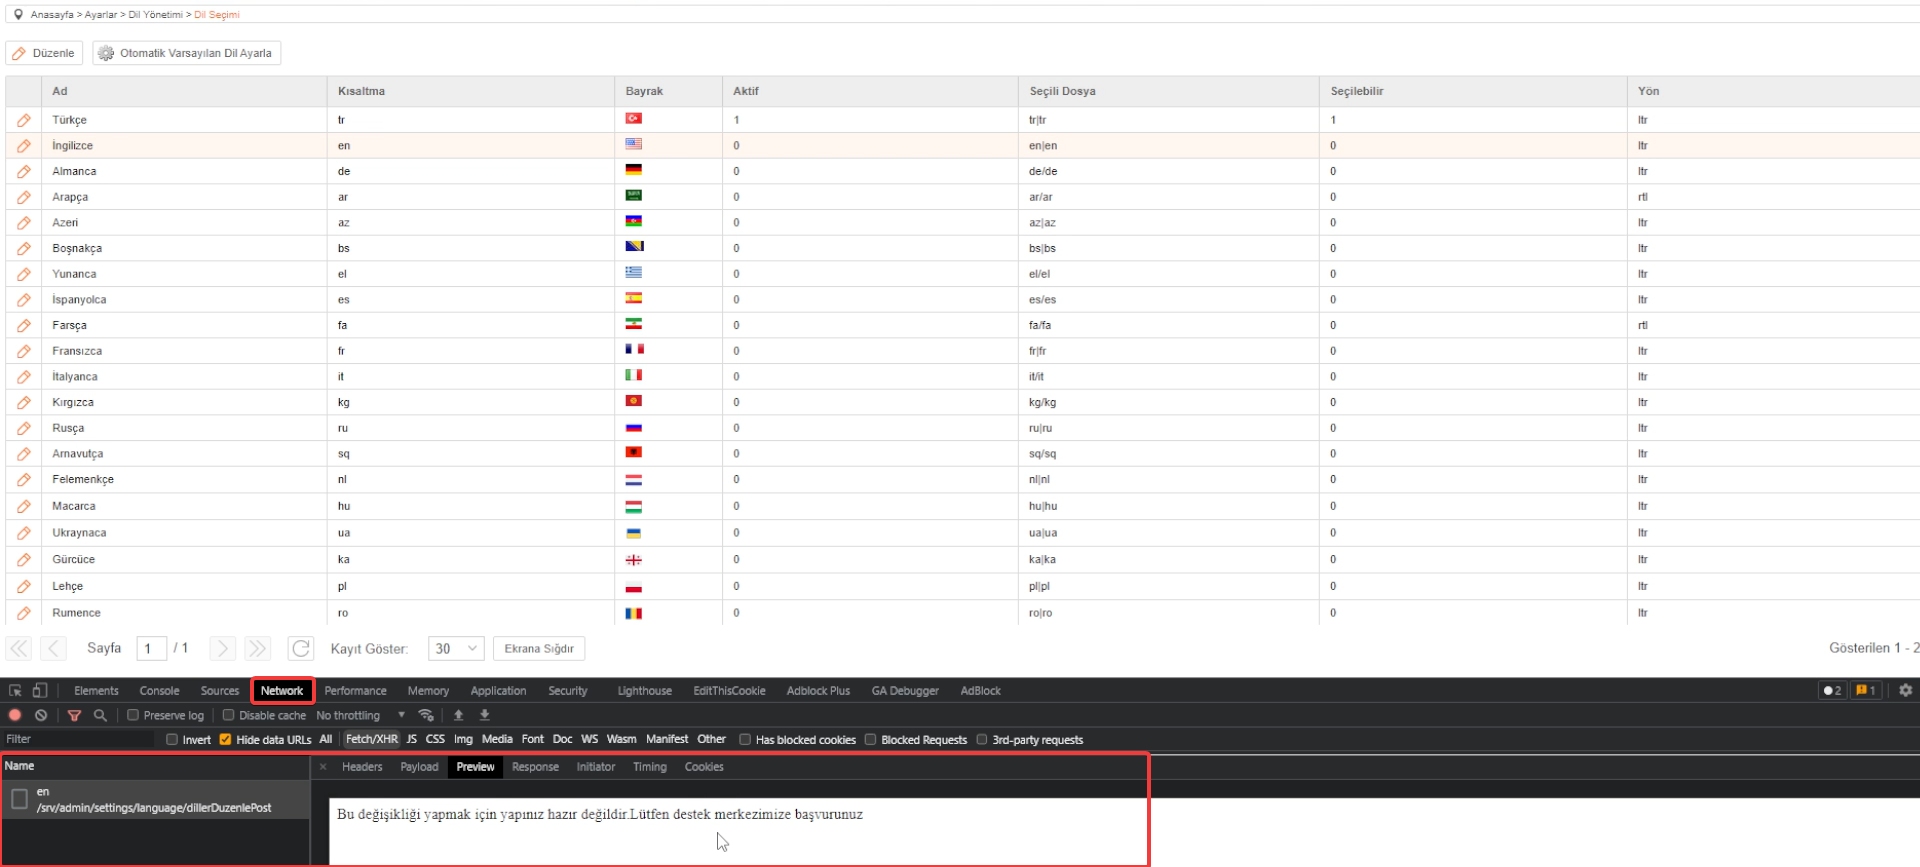1920x867 pixels.
Task: Click the edit pencil for Rumence row
Action: (x=24, y=613)
